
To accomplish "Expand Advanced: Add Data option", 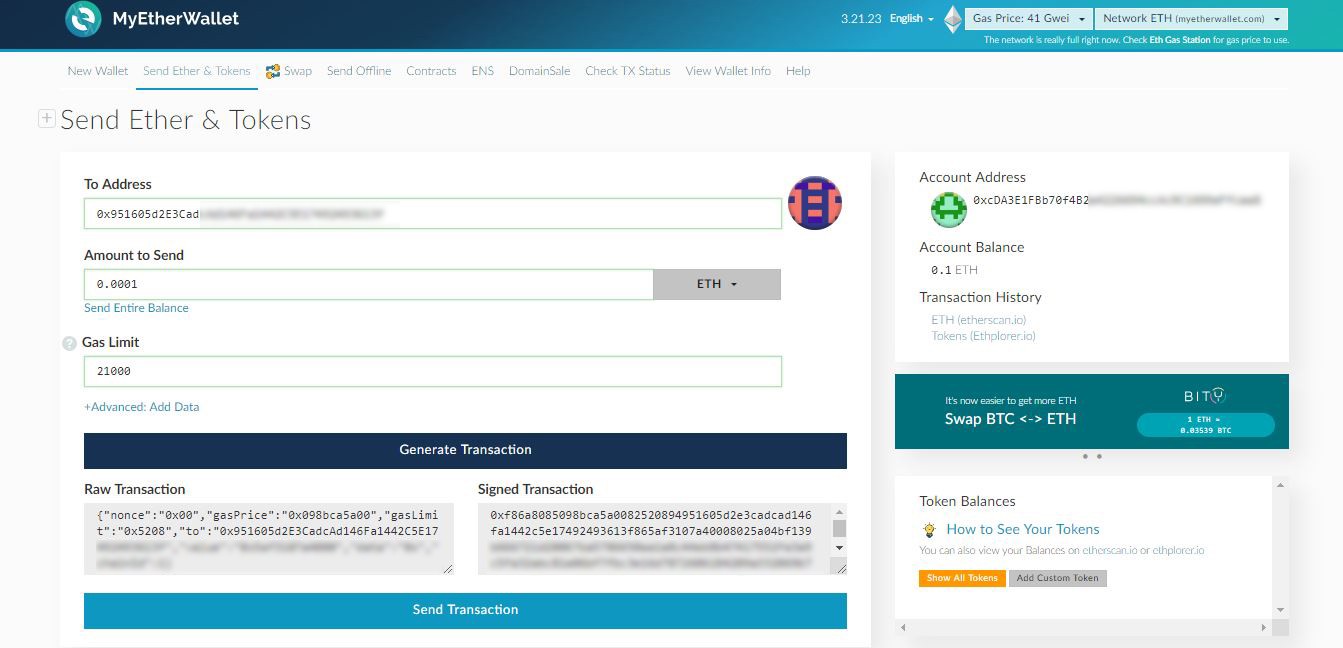I will [141, 407].
